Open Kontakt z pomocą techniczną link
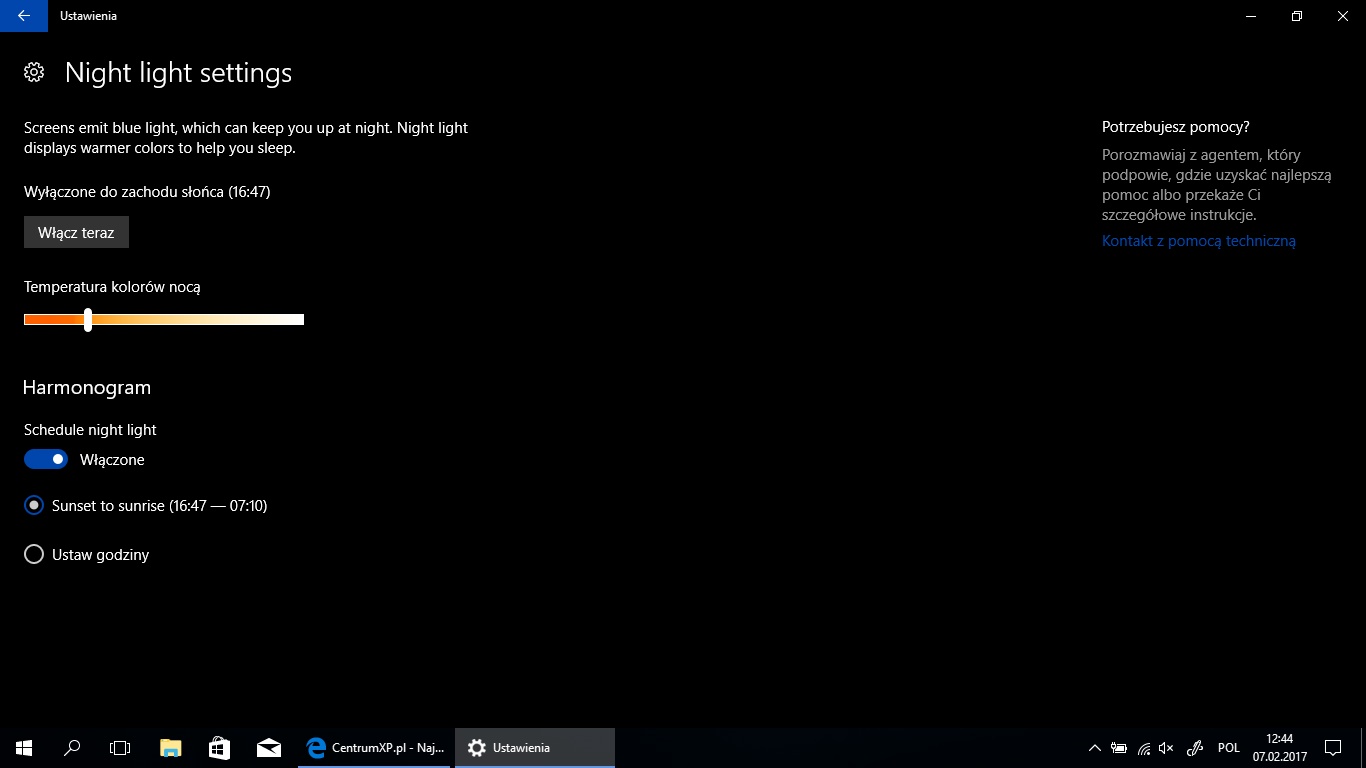This screenshot has height=768, width=1366. (x=1198, y=241)
